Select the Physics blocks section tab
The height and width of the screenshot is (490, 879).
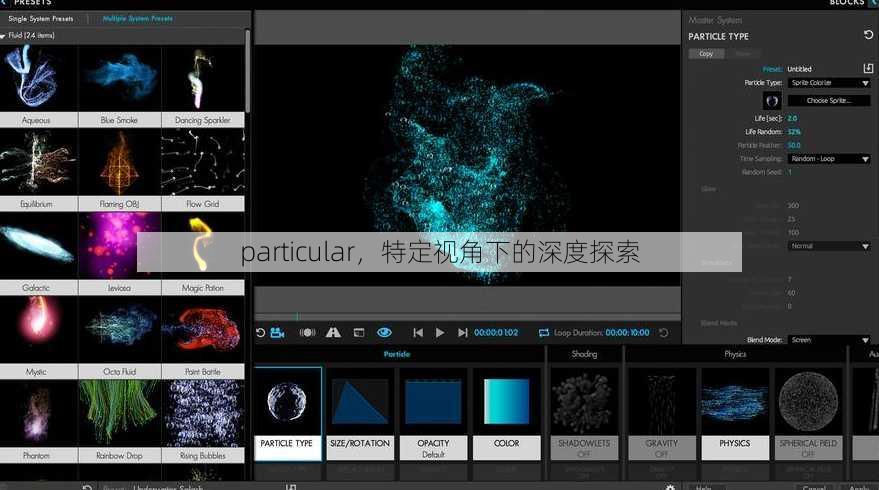click(735, 354)
